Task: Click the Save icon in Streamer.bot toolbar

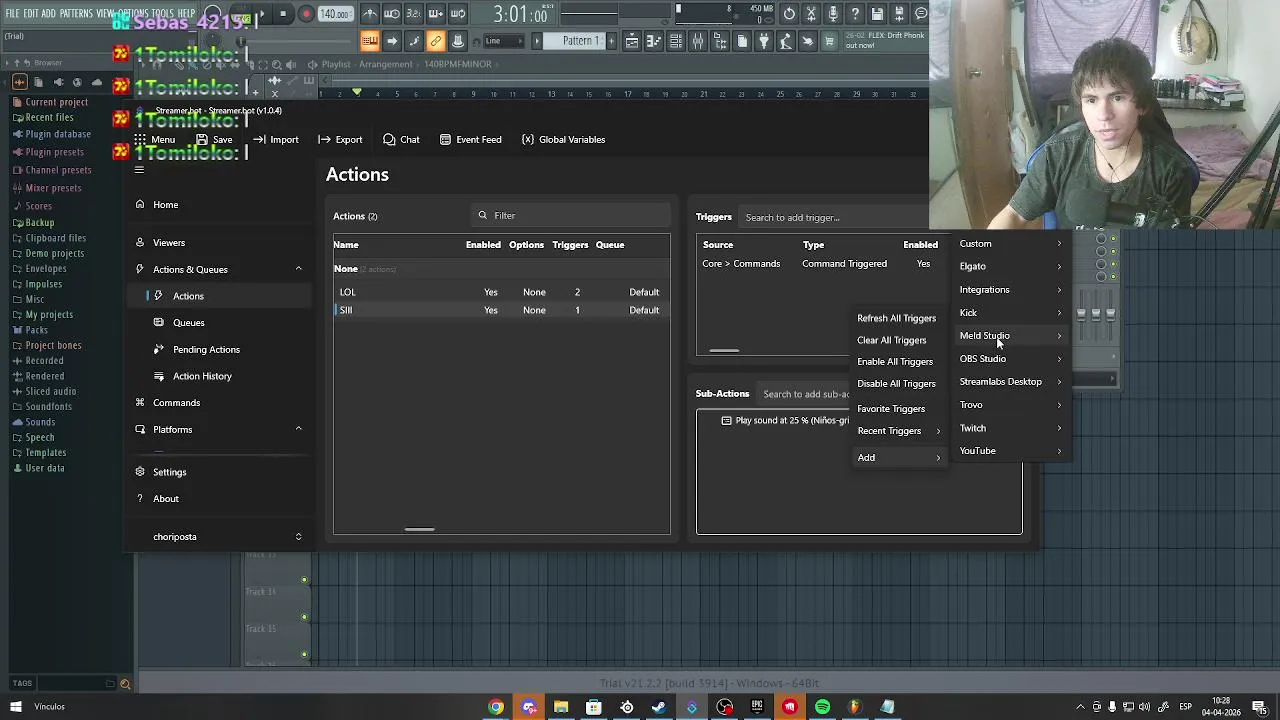Action: tap(202, 140)
